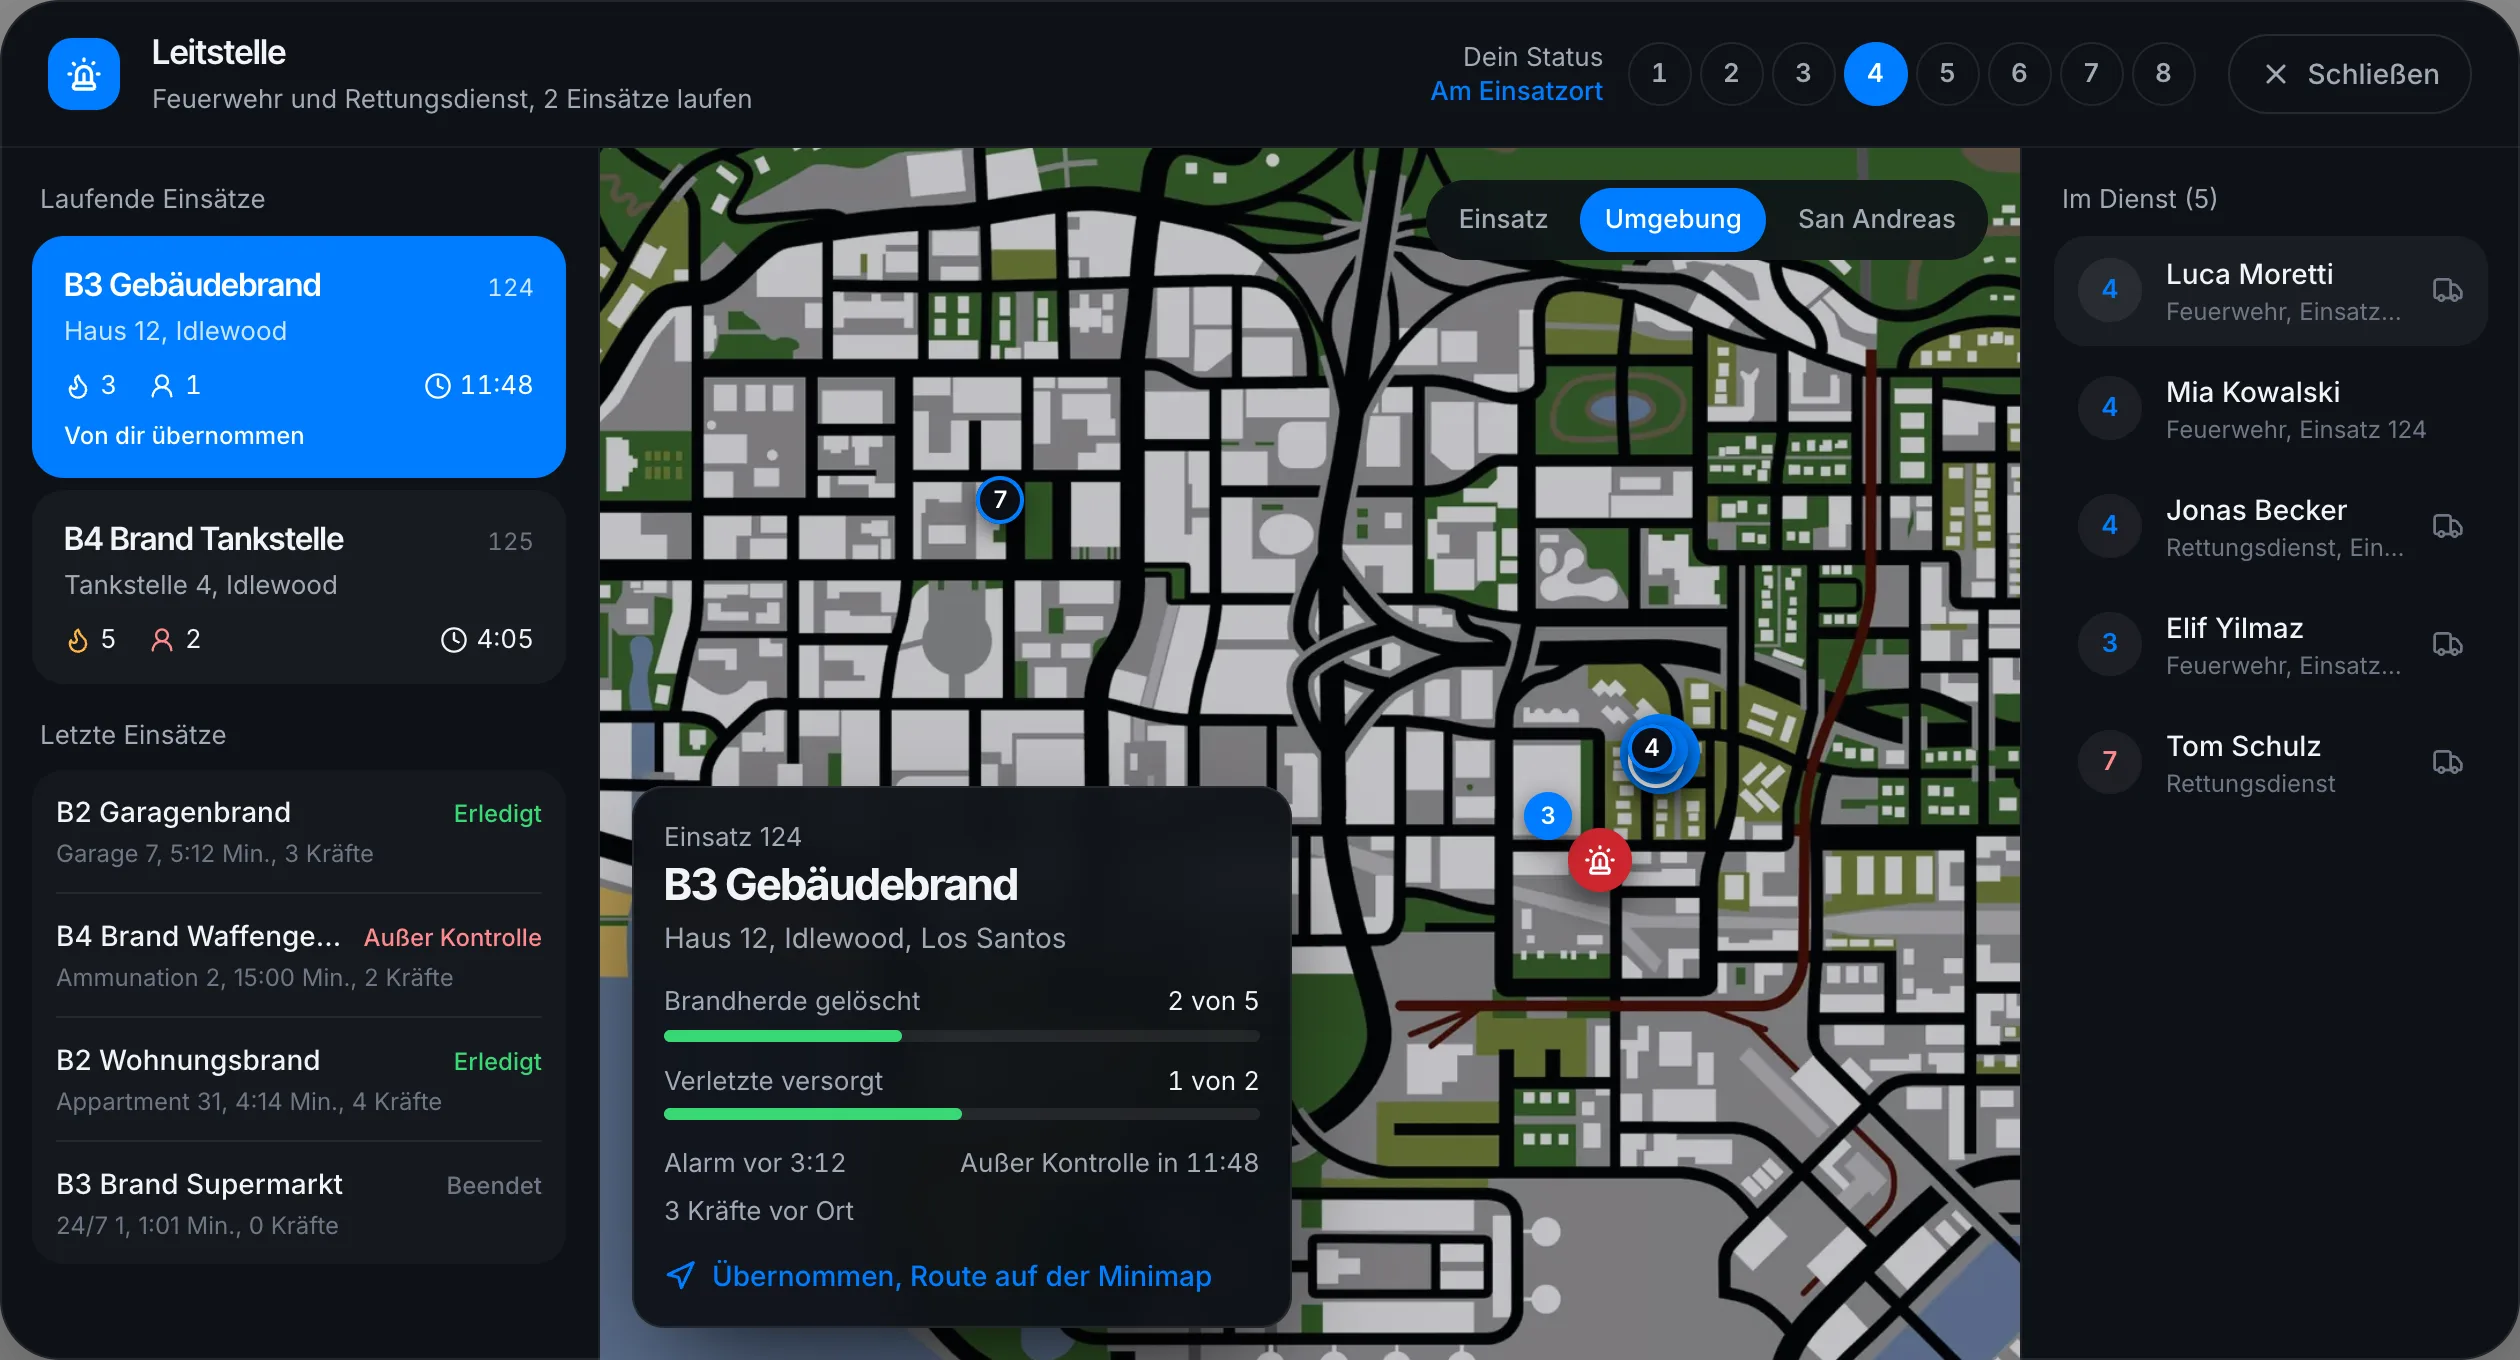Set your status to 8
The width and height of the screenshot is (2520, 1360).
click(2163, 73)
